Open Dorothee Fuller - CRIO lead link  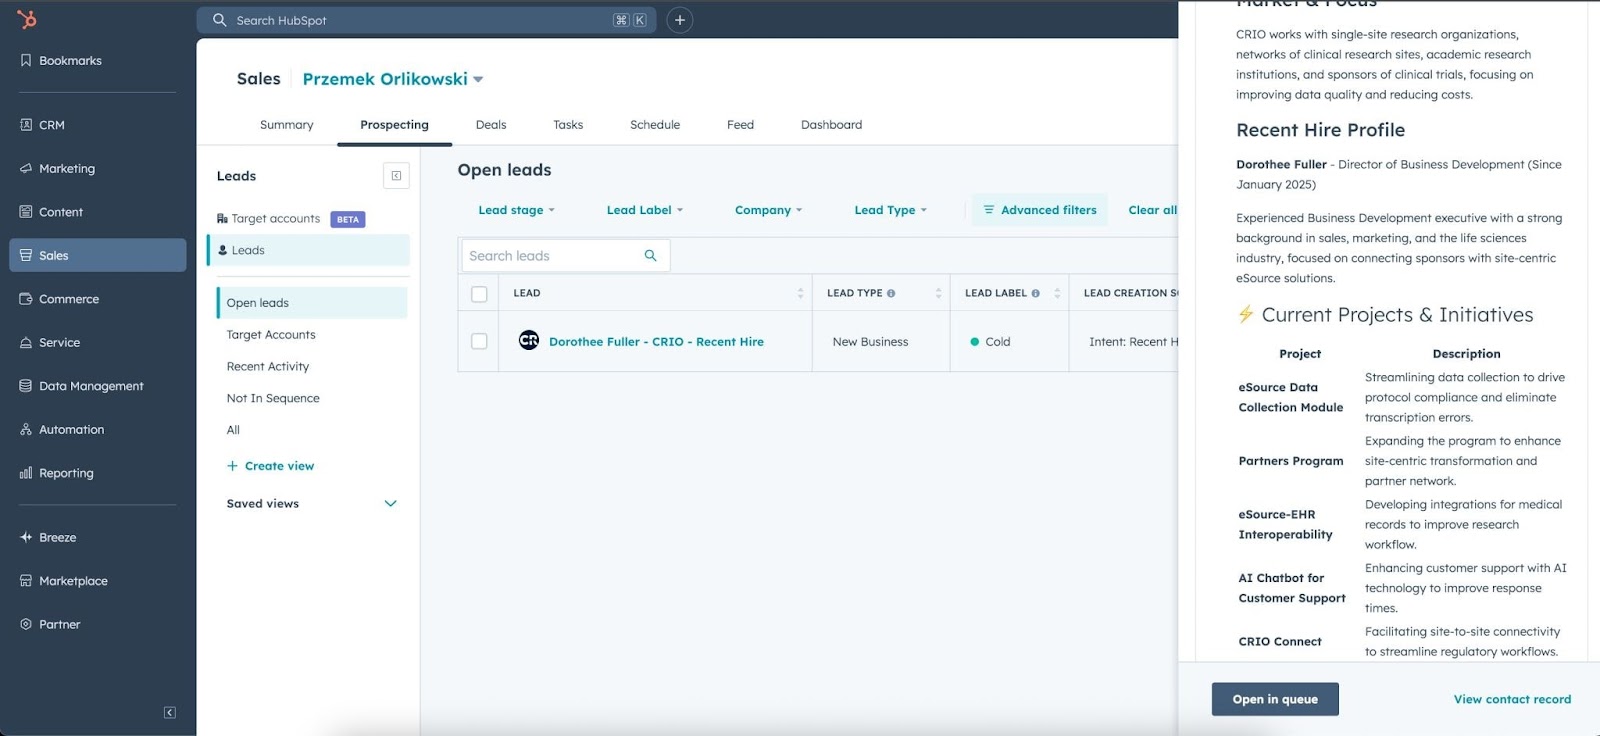pyautogui.click(x=656, y=342)
